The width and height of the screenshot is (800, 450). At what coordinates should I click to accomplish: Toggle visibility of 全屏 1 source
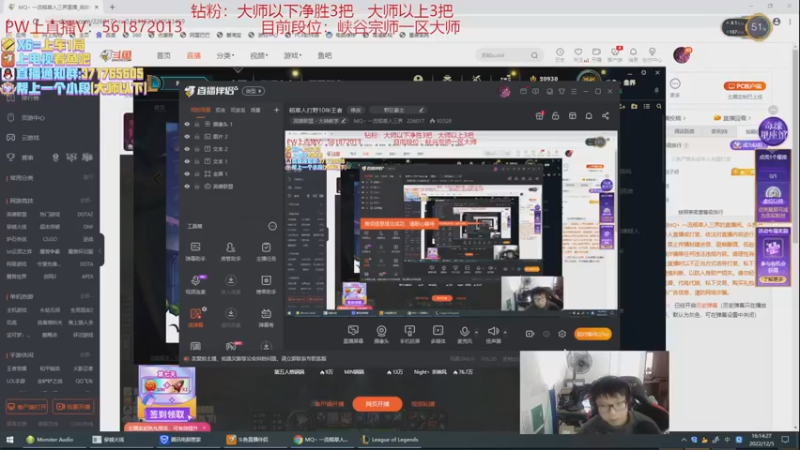[187, 174]
